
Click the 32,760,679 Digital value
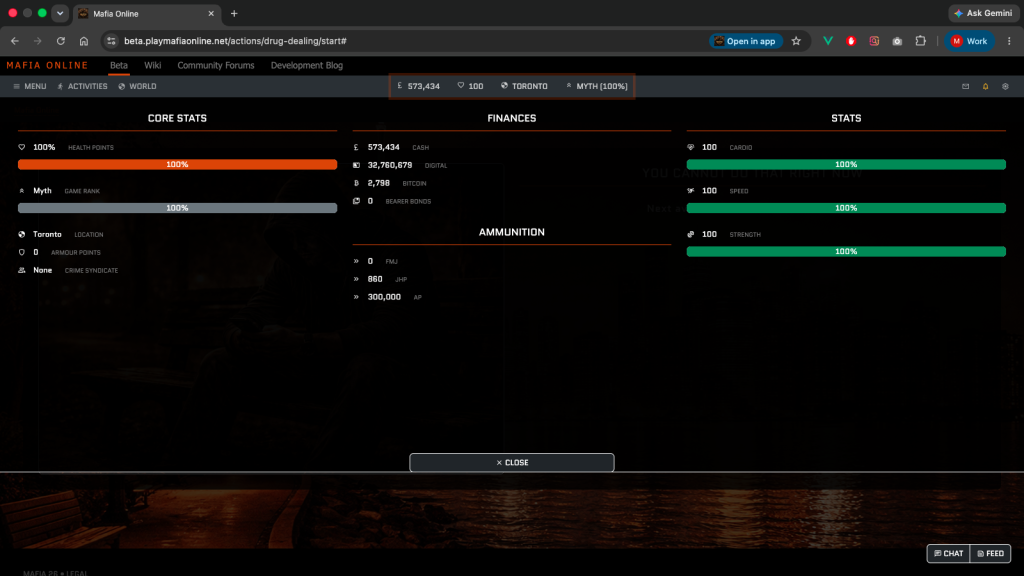[x=390, y=165]
